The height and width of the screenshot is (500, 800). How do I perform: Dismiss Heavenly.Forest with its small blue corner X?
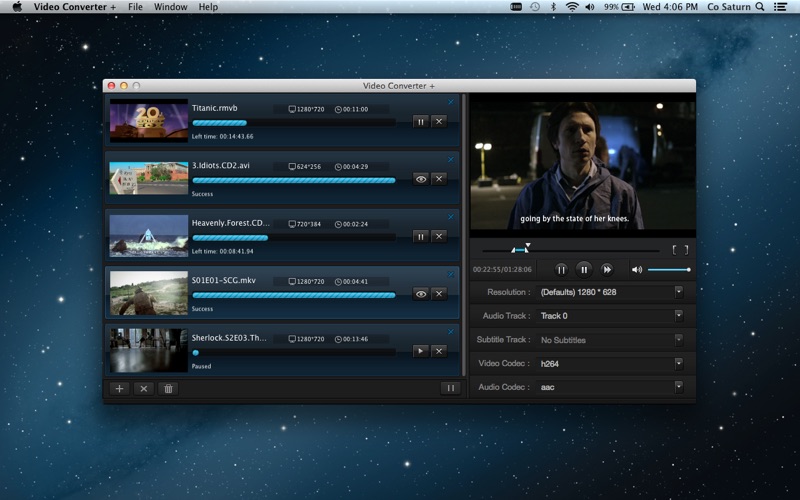click(x=451, y=217)
